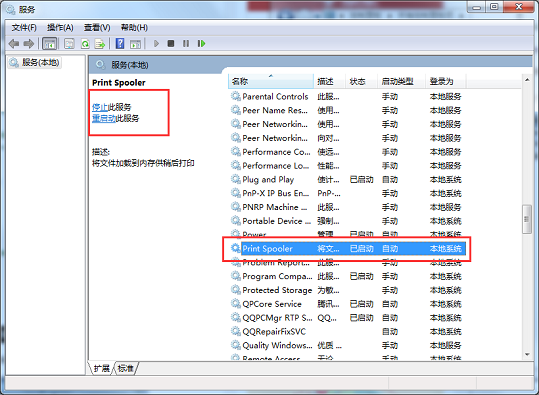This screenshot has height=395, width=539.
Task: Click 已启动 status of Plug and Play
Action: (361, 179)
